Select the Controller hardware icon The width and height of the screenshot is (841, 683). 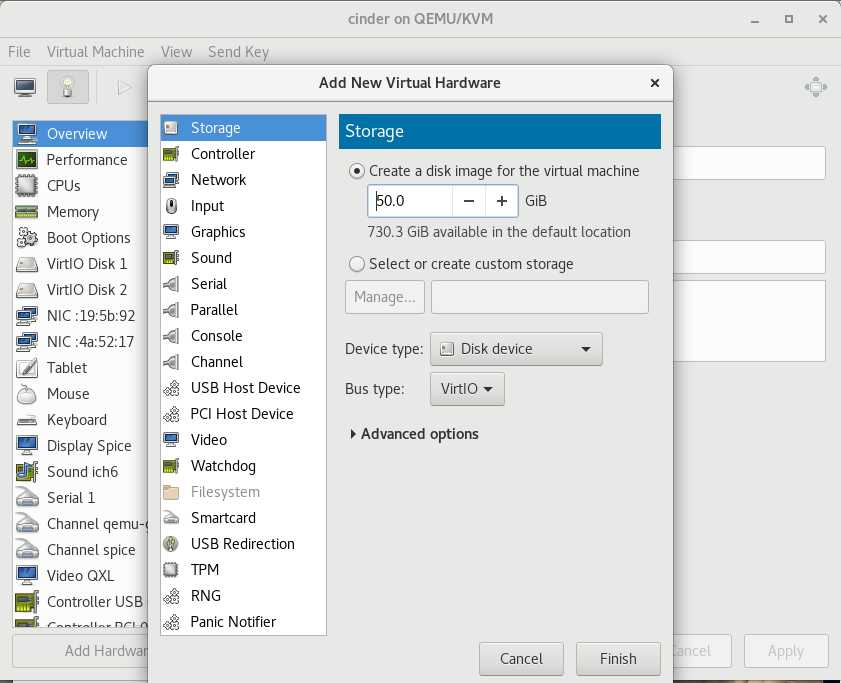(x=172, y=154)
